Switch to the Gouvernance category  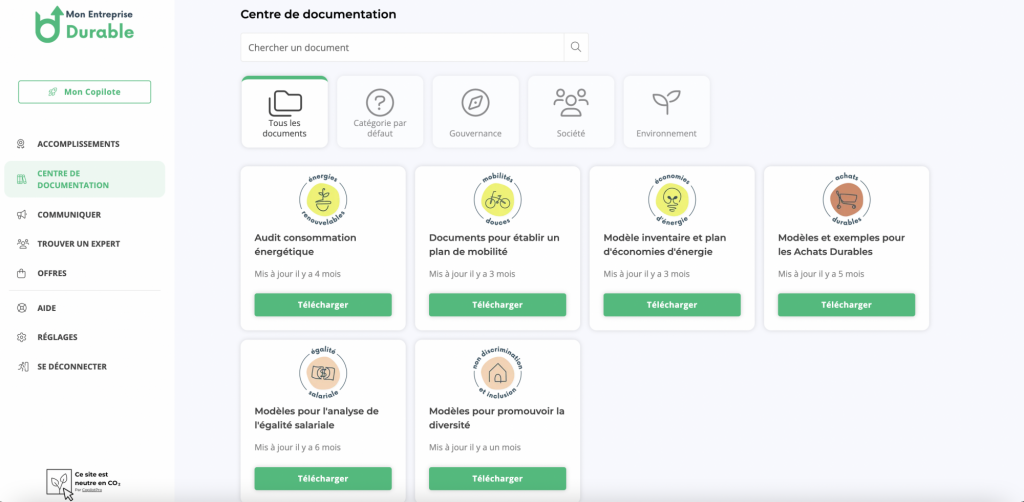click(475, 113)
